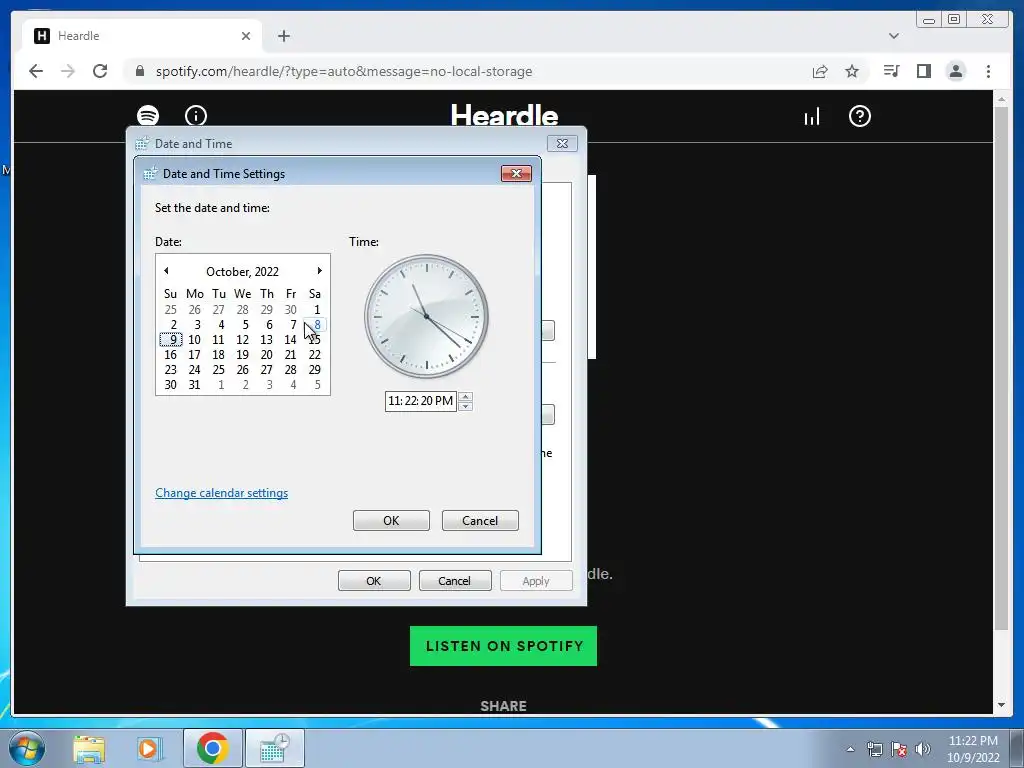Click page scrollbar down arrow
Viewport: 1024px width, 768px height.
1001,705
